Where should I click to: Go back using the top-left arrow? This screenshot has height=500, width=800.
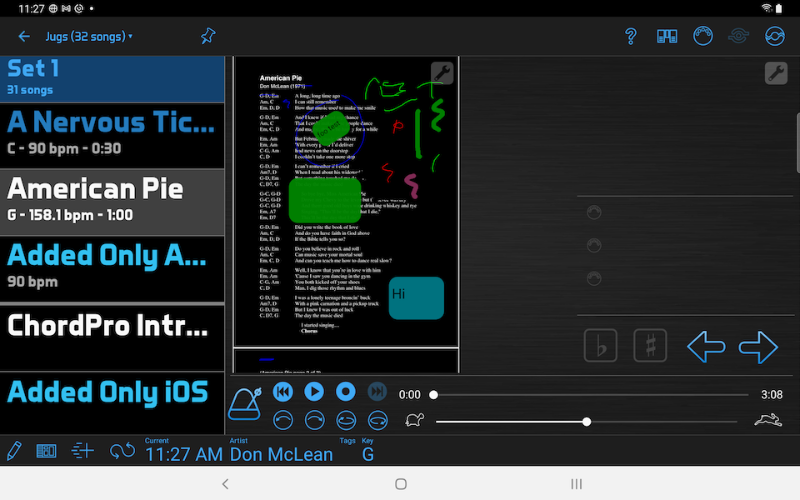click(x=24, y=37)
